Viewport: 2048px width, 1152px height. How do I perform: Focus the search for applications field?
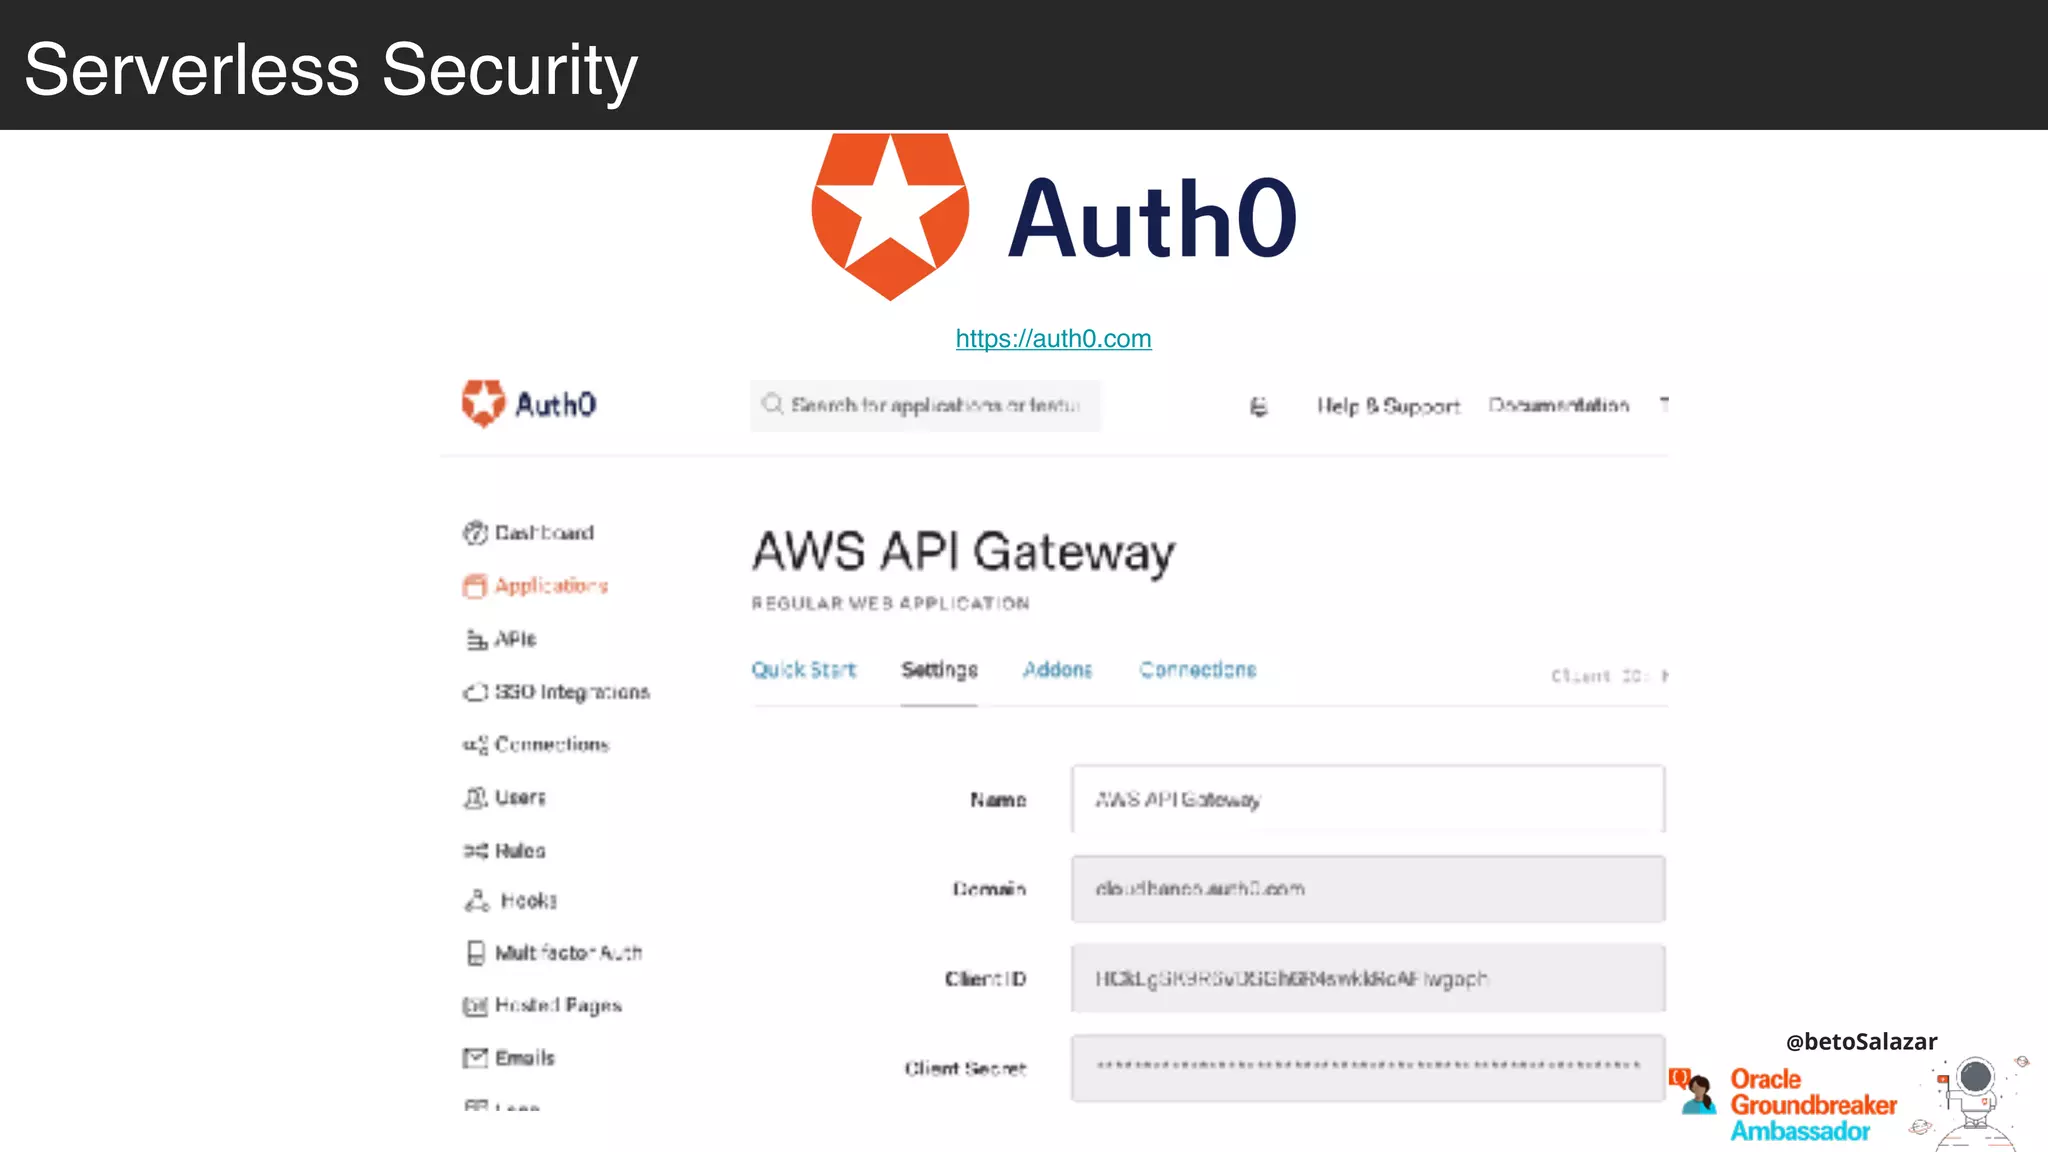coord(925,405)
